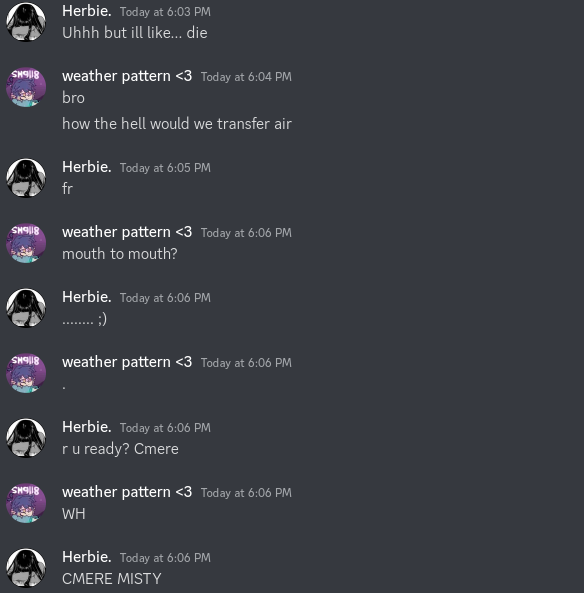Image resolution: width=584 pixels, height=593 pixels.
Task: Click username Herbie. on the 6:03 PM message
Action: [x=87, y=11]
